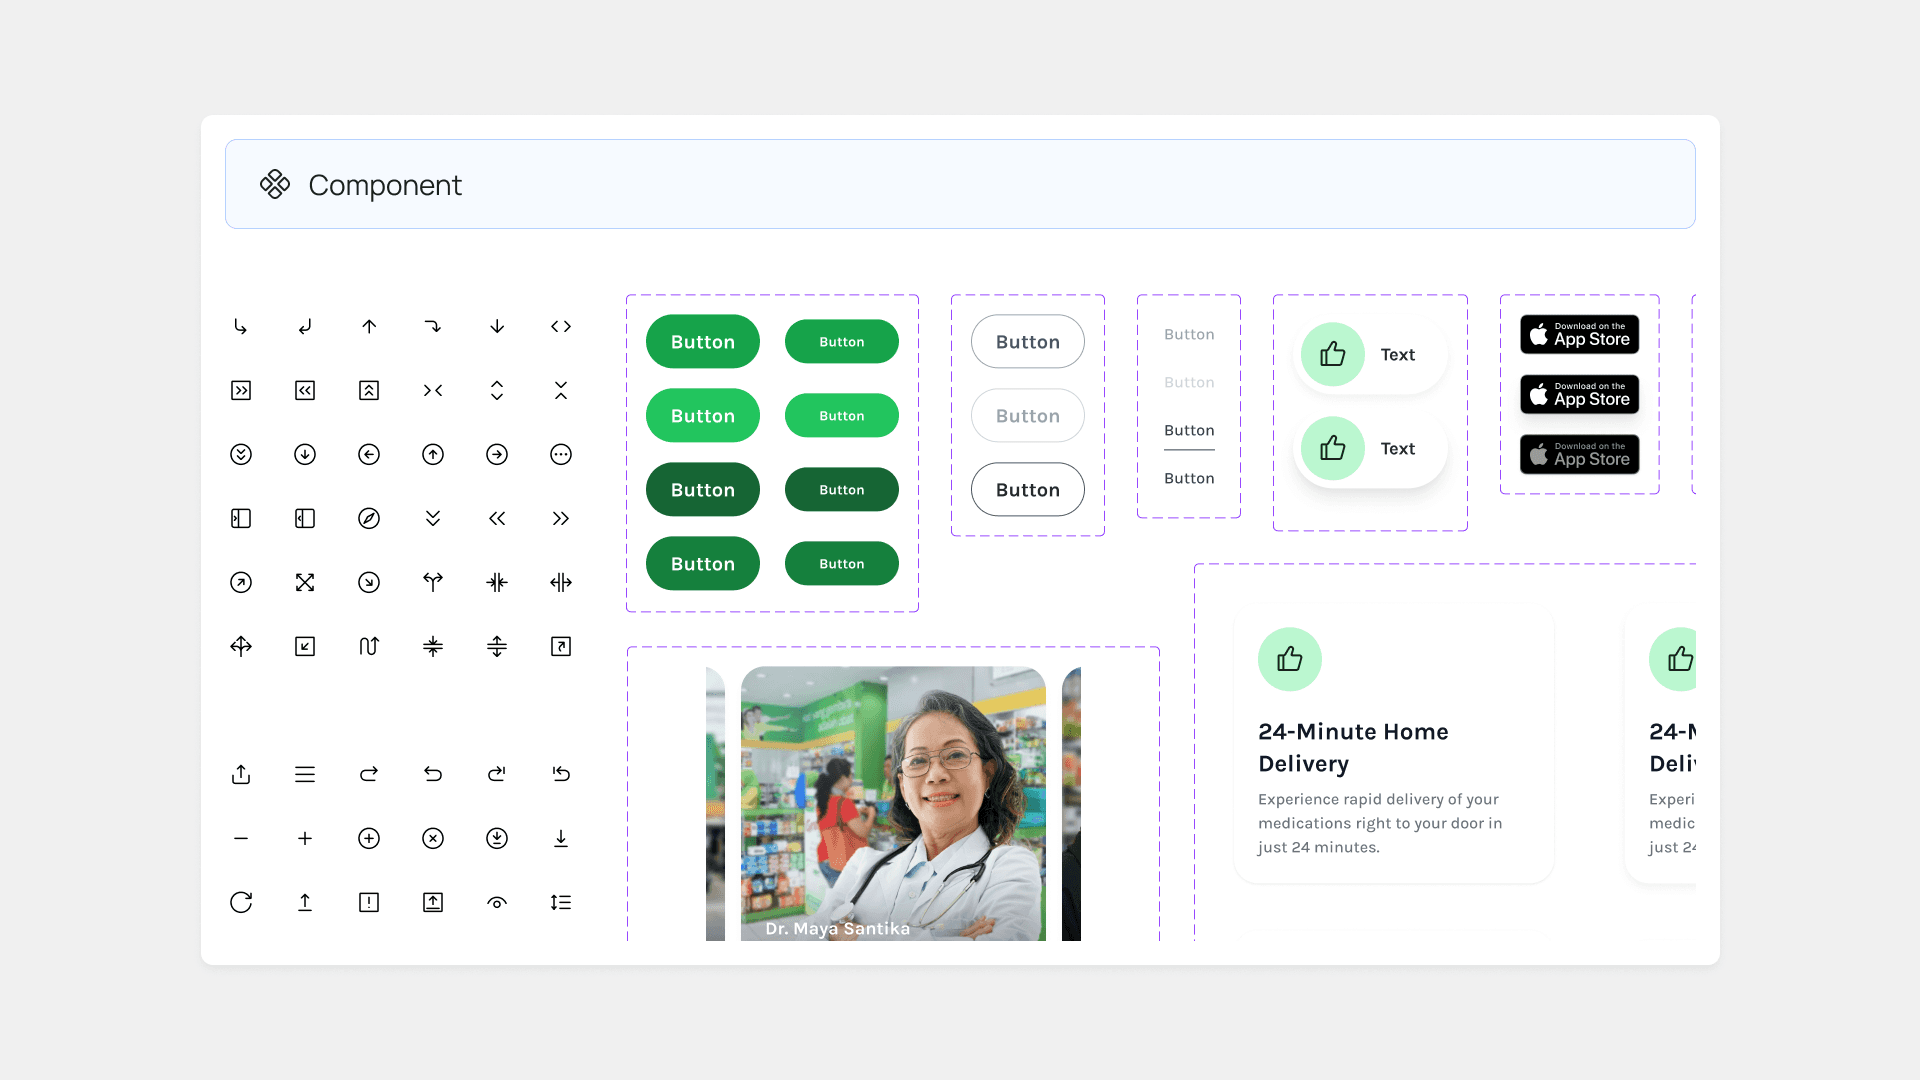Image resolution: width=1920 pixels, height=1080 pixels.
Task: Click the circled three-dots more icon
Action: [x=561, y=454]
